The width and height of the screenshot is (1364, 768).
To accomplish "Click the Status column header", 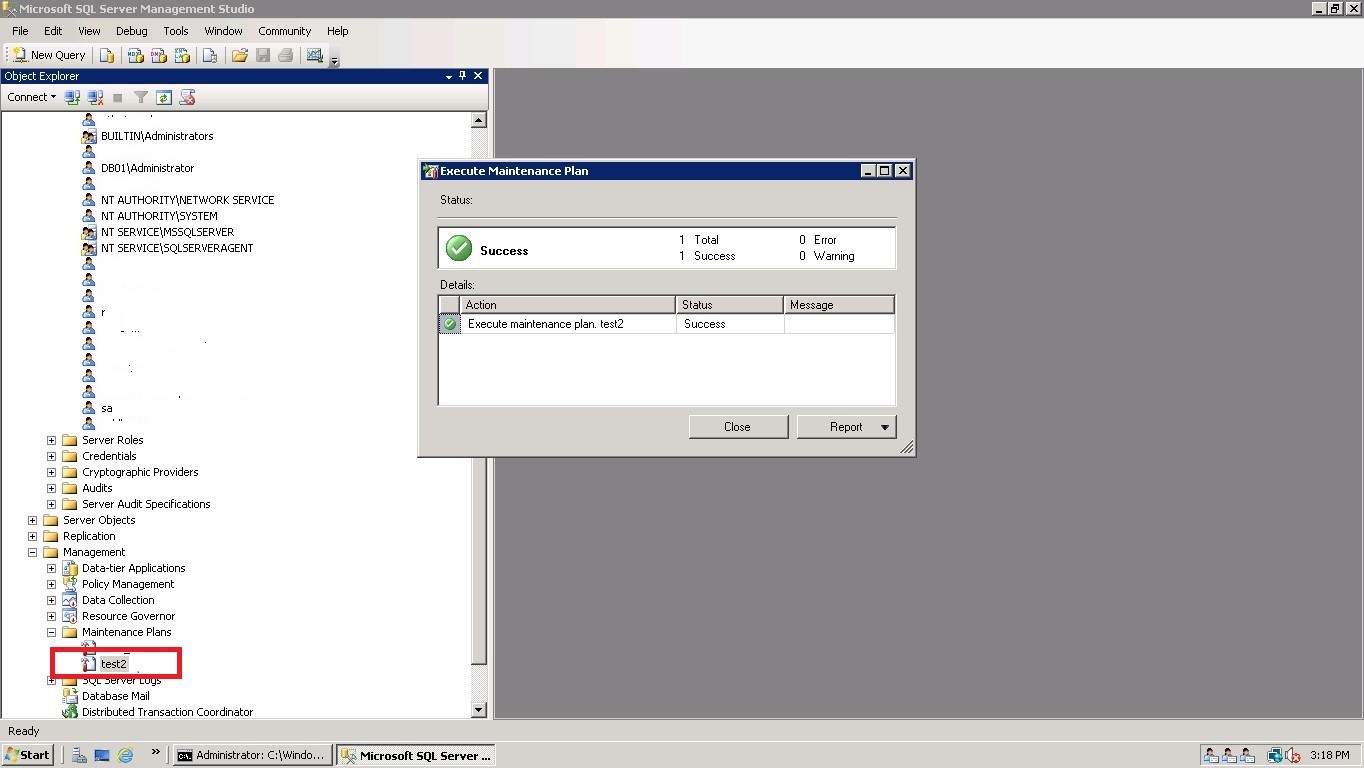I will point(730,305).
